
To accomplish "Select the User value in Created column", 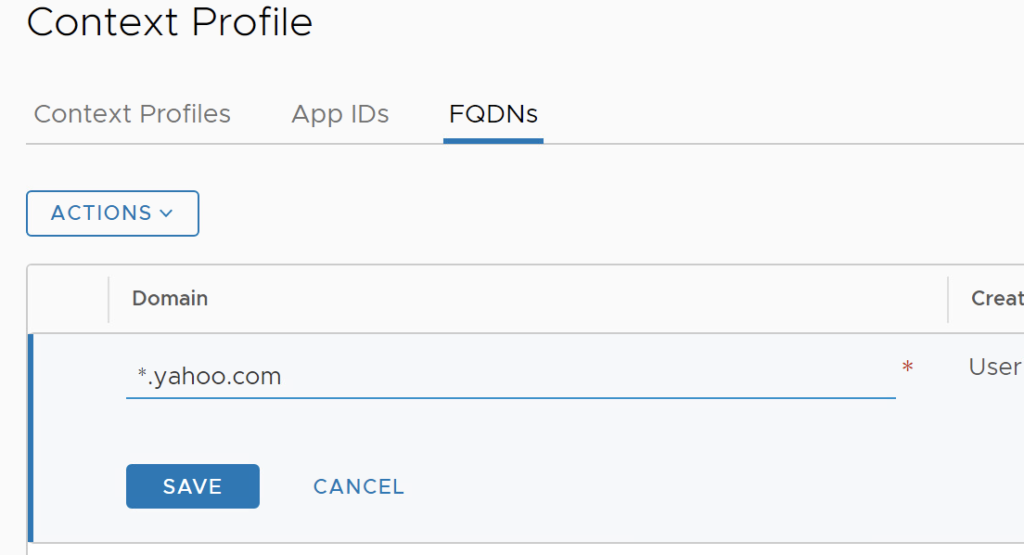I will (995, 367).
